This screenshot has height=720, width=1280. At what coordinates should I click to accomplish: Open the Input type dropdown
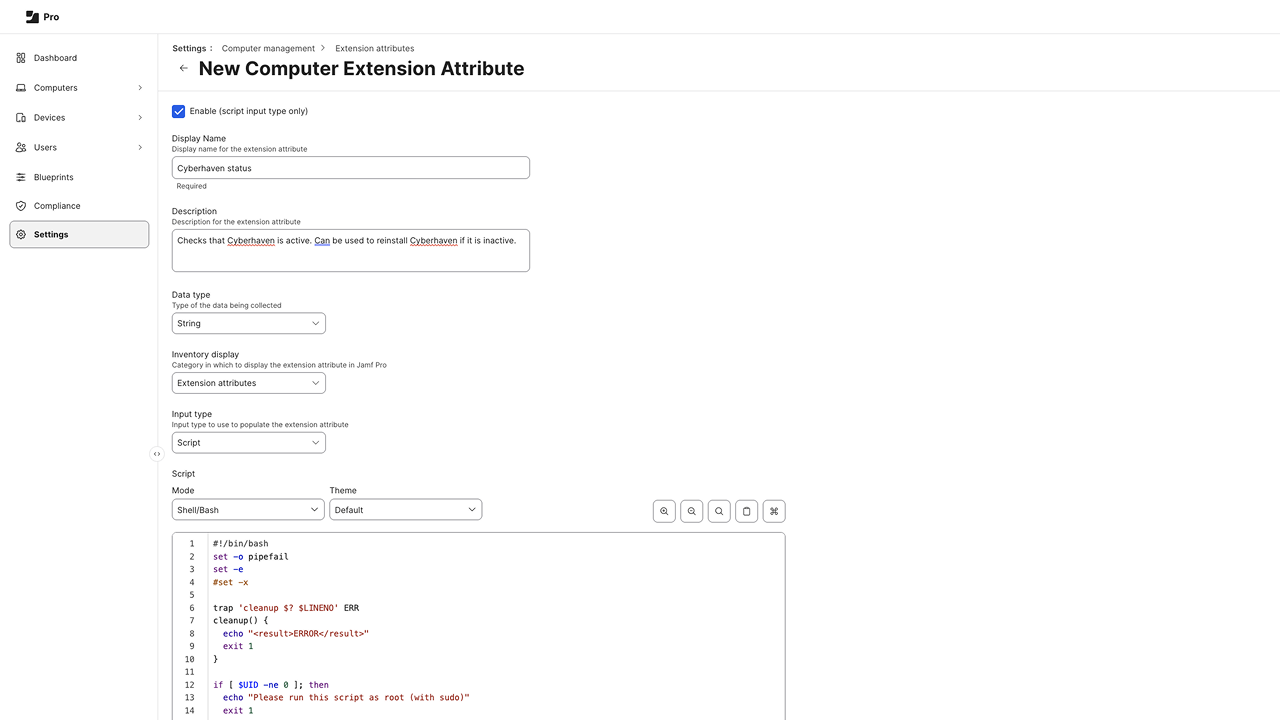(x=248, y=443)
